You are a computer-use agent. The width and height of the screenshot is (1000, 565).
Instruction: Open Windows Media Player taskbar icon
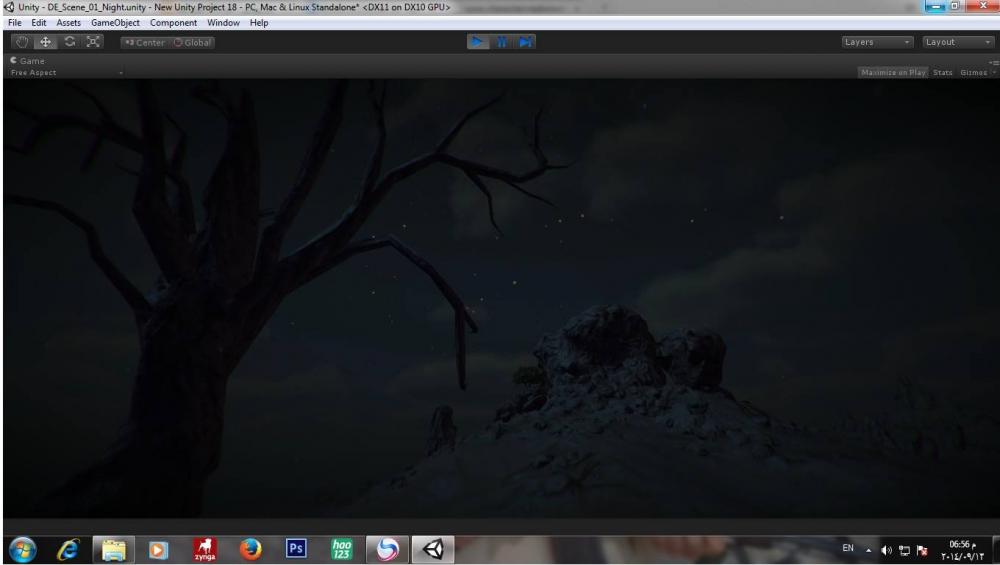[159, 550]
